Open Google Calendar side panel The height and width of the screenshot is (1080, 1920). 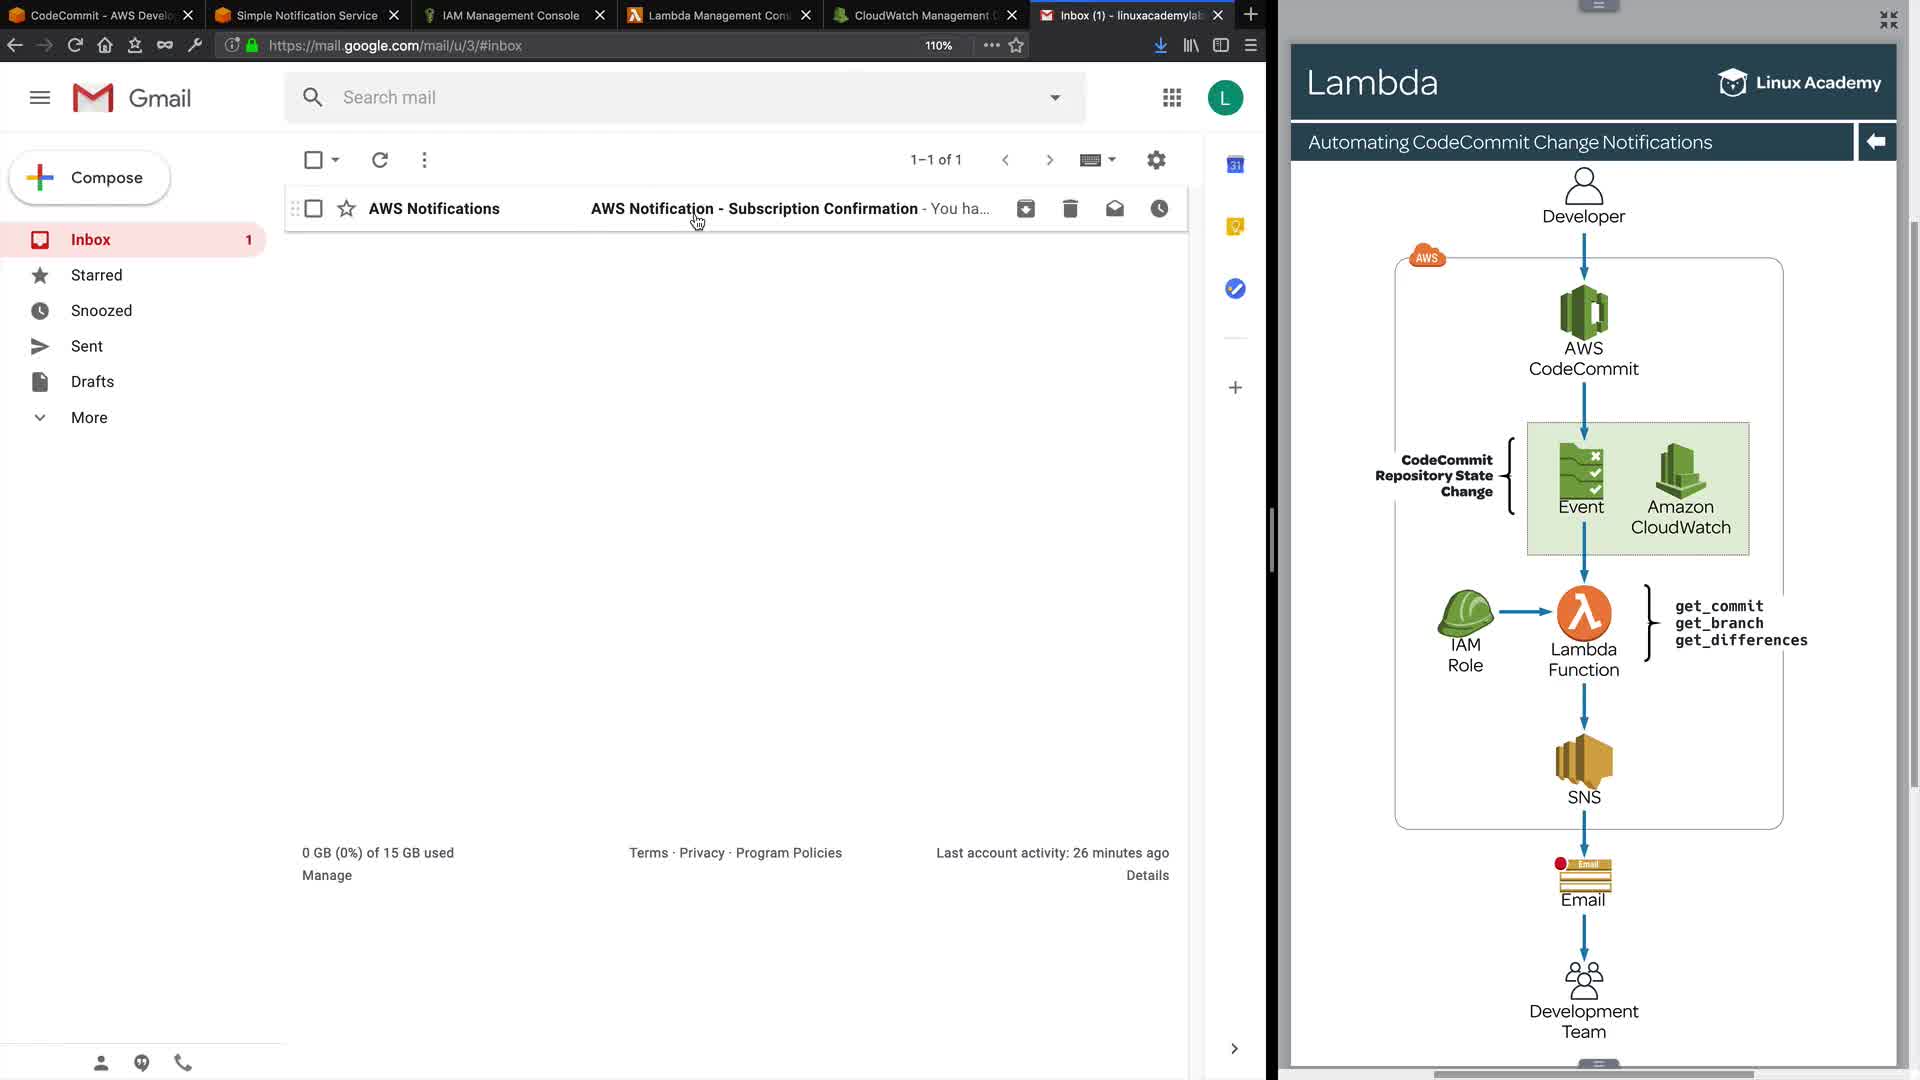point(1235,165)
